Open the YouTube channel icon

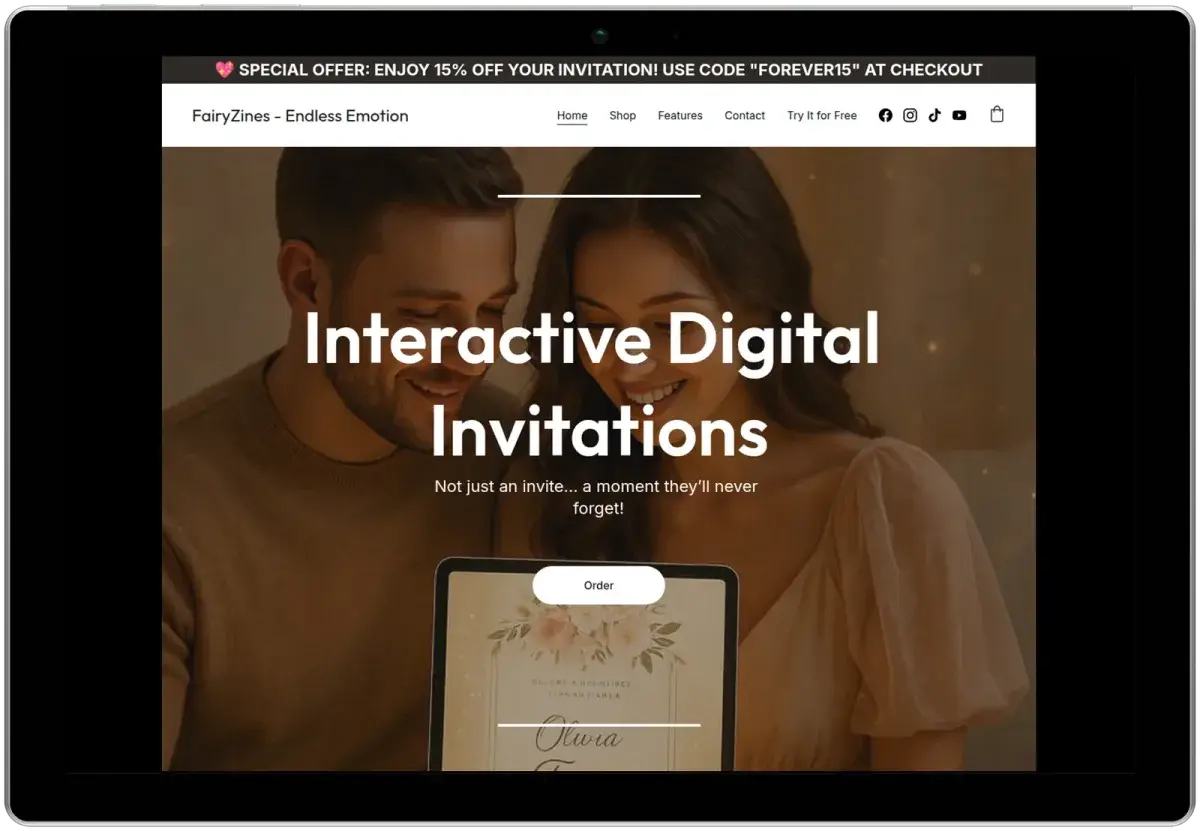(959, 115)
